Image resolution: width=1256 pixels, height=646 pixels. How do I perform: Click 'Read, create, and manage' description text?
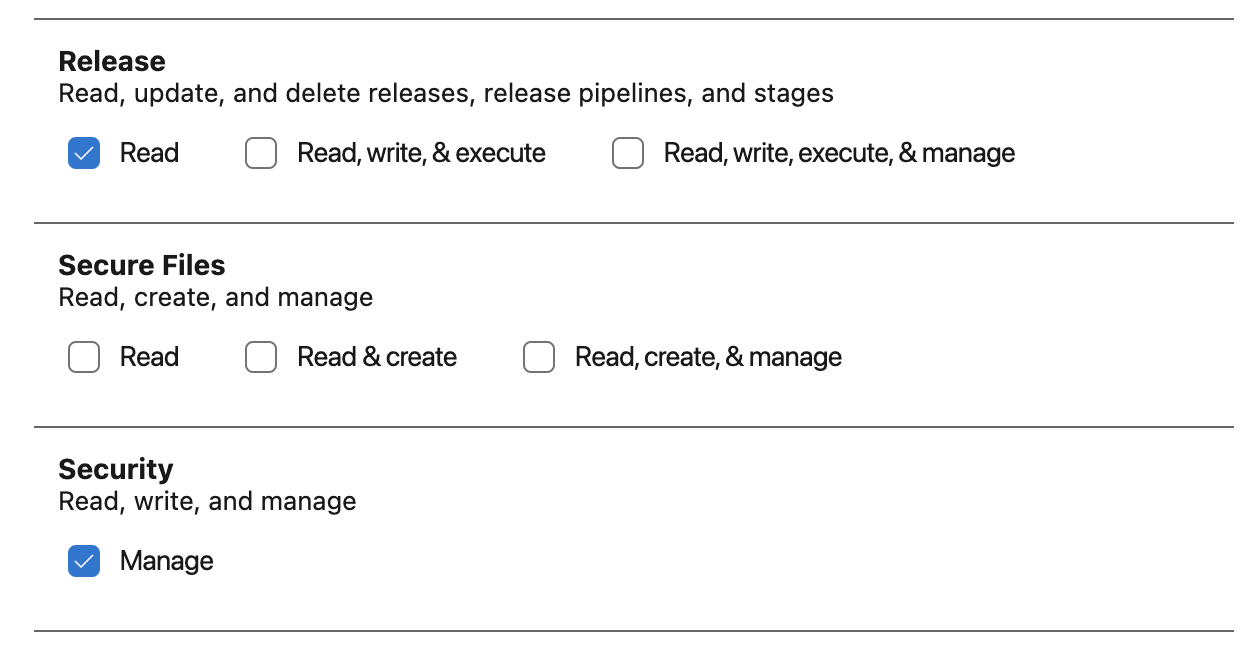216,298
